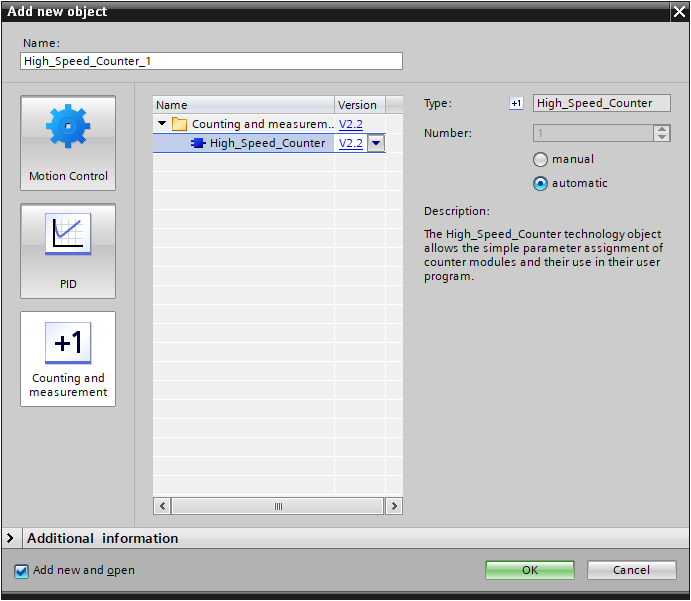Click the Number field
Viewport: 691px width, 601px height.
pyautogui.click(x=593, y=133)
